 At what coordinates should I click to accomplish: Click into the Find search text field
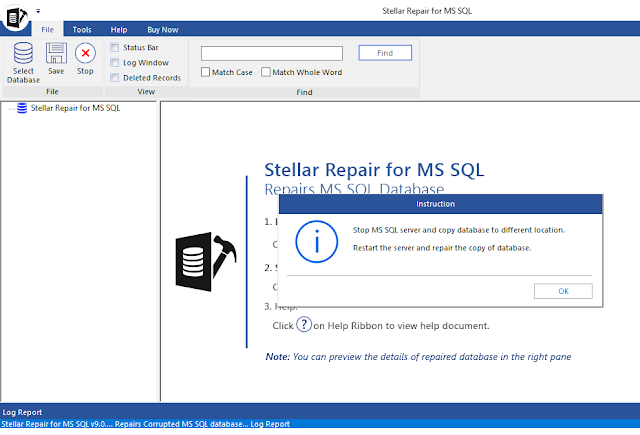point(272,53)
